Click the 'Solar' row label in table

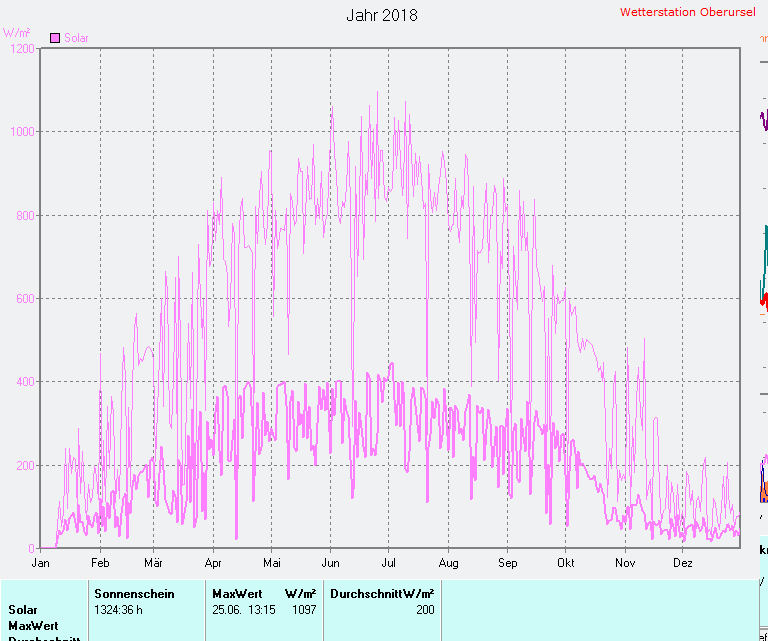point(23,610)
